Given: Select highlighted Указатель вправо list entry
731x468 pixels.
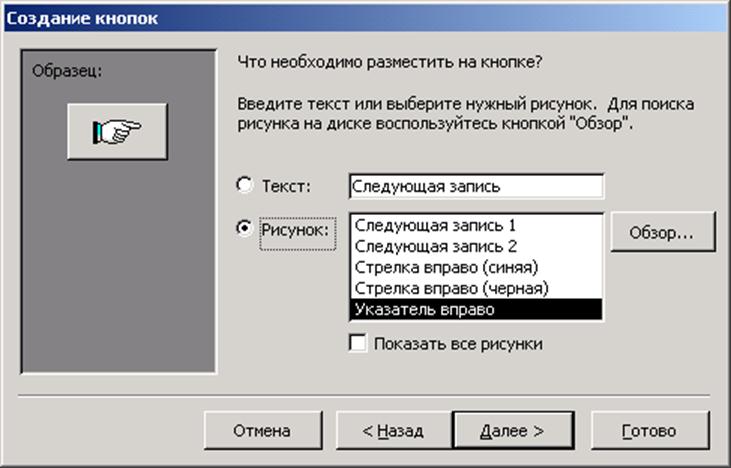Looking at the screenshot, I should pyautogui.click(x=476, y=309).
